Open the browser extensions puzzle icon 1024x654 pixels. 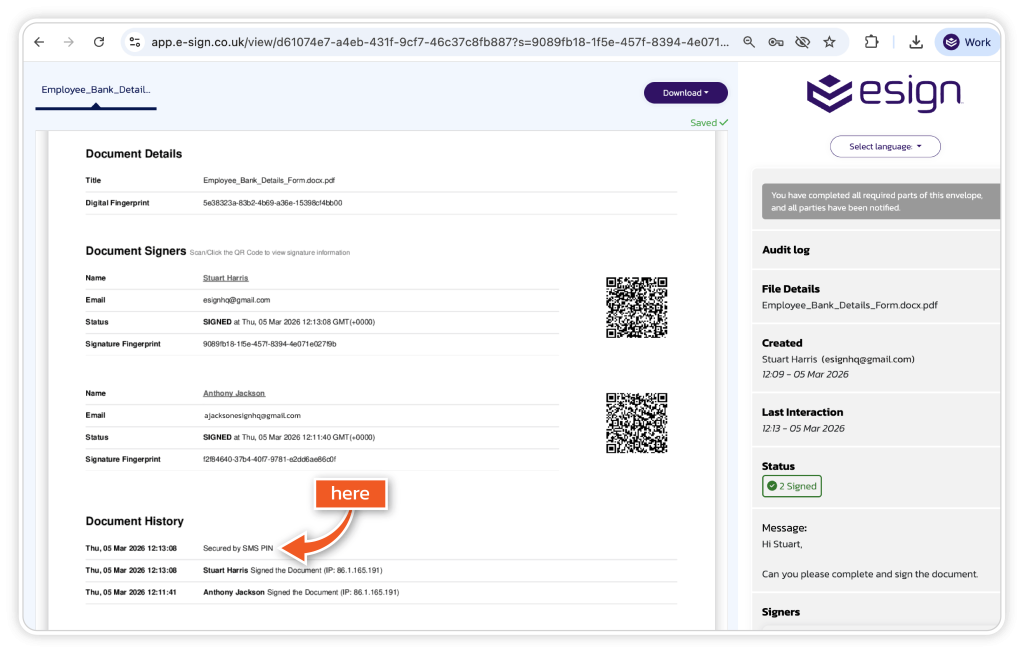871,42
